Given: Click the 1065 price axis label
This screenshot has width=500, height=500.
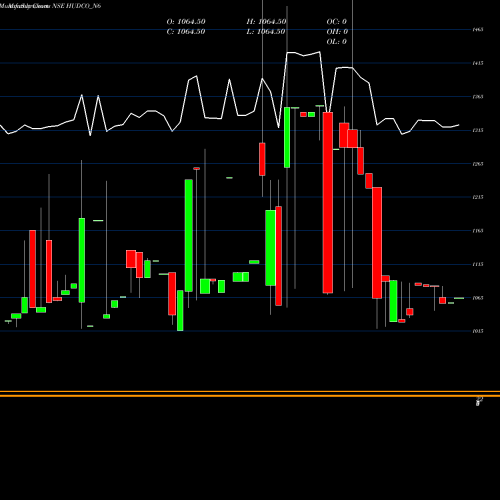Looking at the screenshot, I should coord(478,298).
